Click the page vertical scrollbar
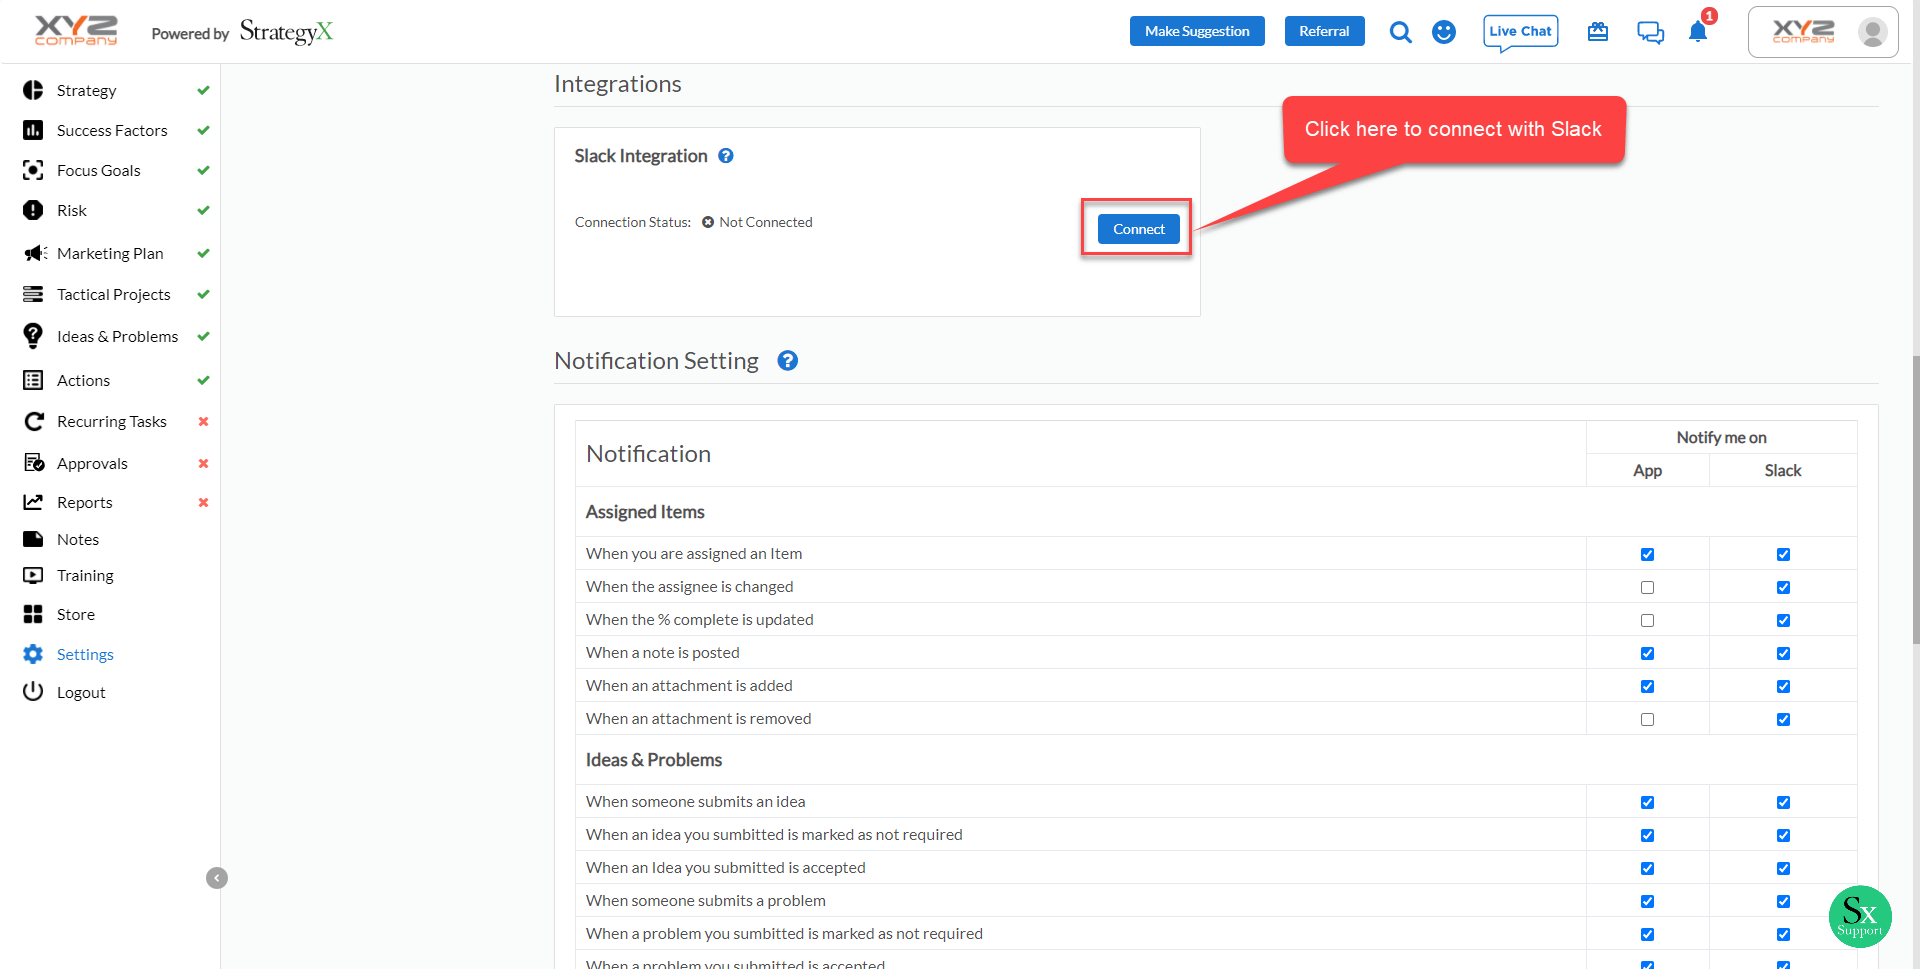1920x969 pixels. 1914,500
